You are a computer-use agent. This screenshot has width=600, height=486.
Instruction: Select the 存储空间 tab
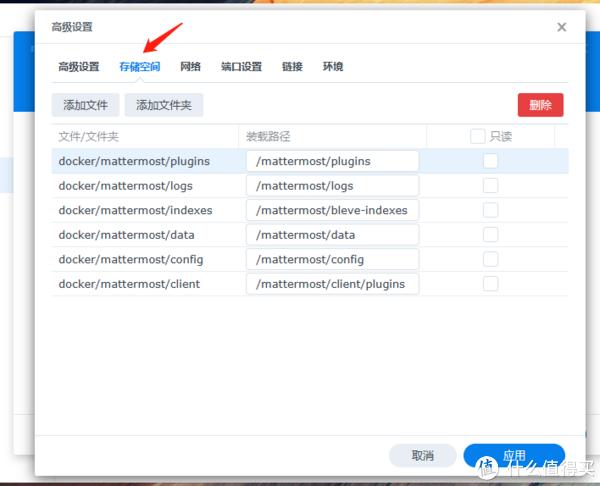[140, 67]
